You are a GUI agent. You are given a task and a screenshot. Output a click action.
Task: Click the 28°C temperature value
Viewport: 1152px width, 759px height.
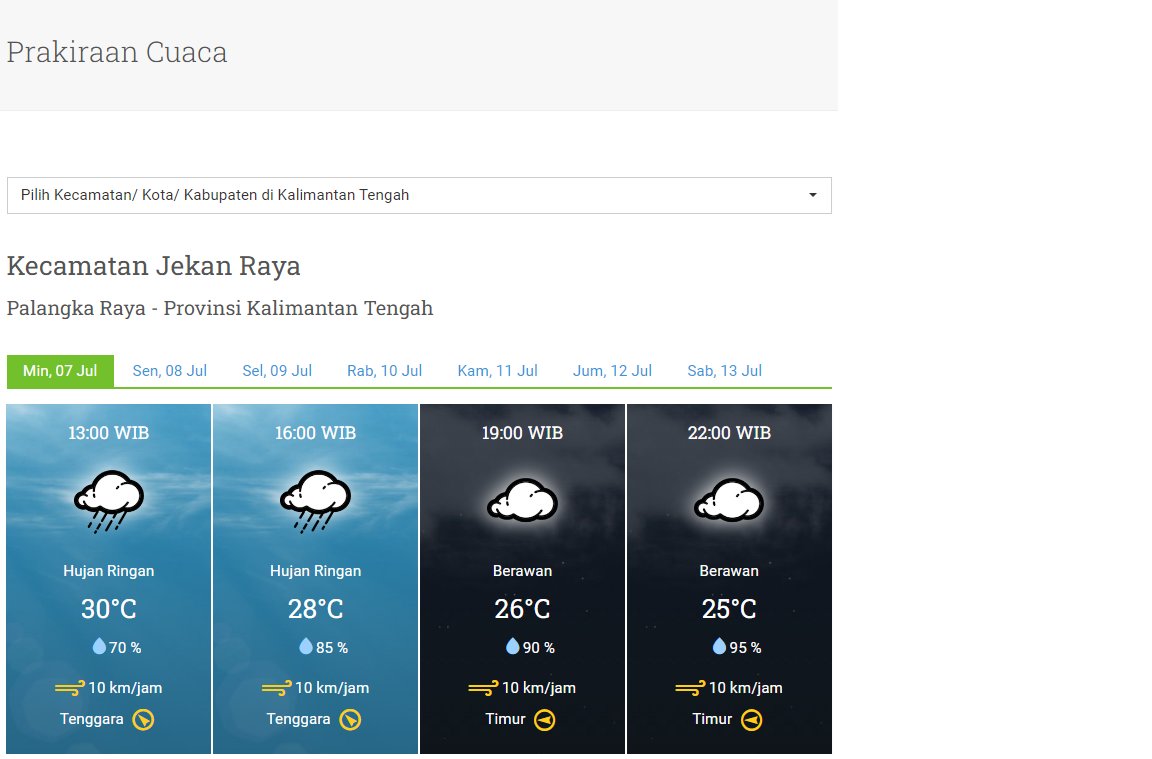pos(315,609)
